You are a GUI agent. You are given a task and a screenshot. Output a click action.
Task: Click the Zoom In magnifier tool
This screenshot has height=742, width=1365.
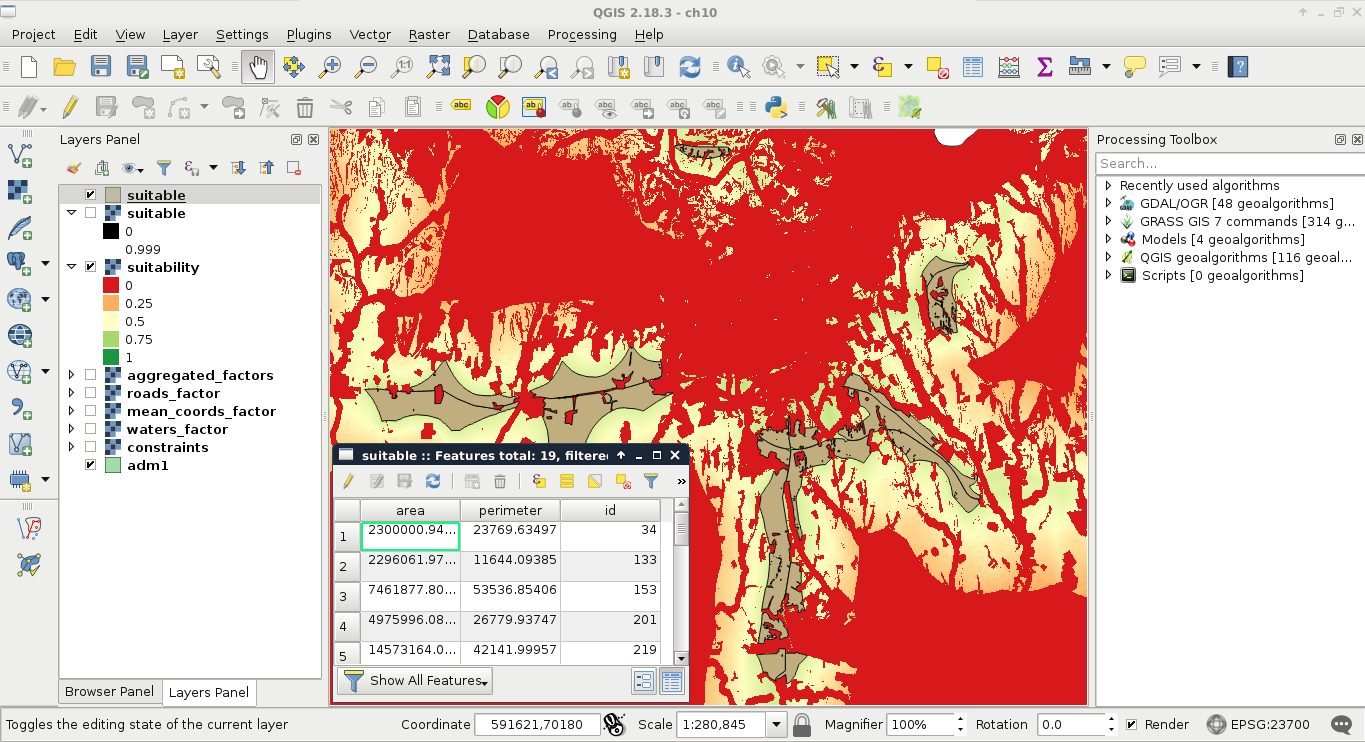pos(329,67)
